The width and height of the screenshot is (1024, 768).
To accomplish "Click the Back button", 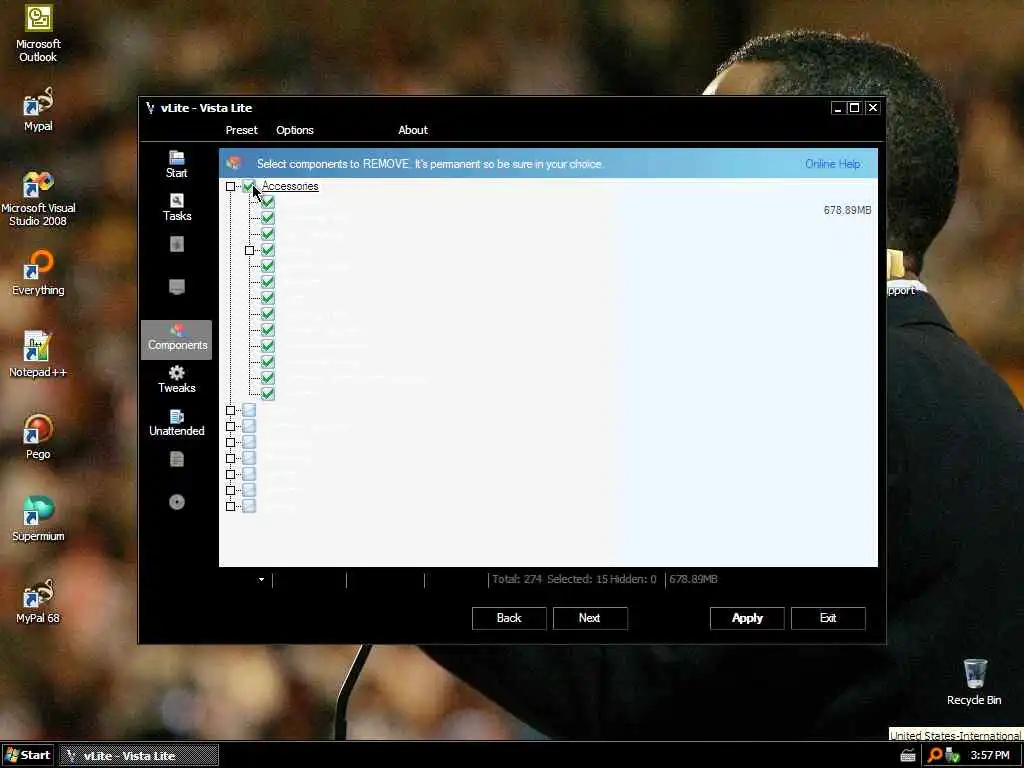I will pyautogui.click(x=509, y=618).
